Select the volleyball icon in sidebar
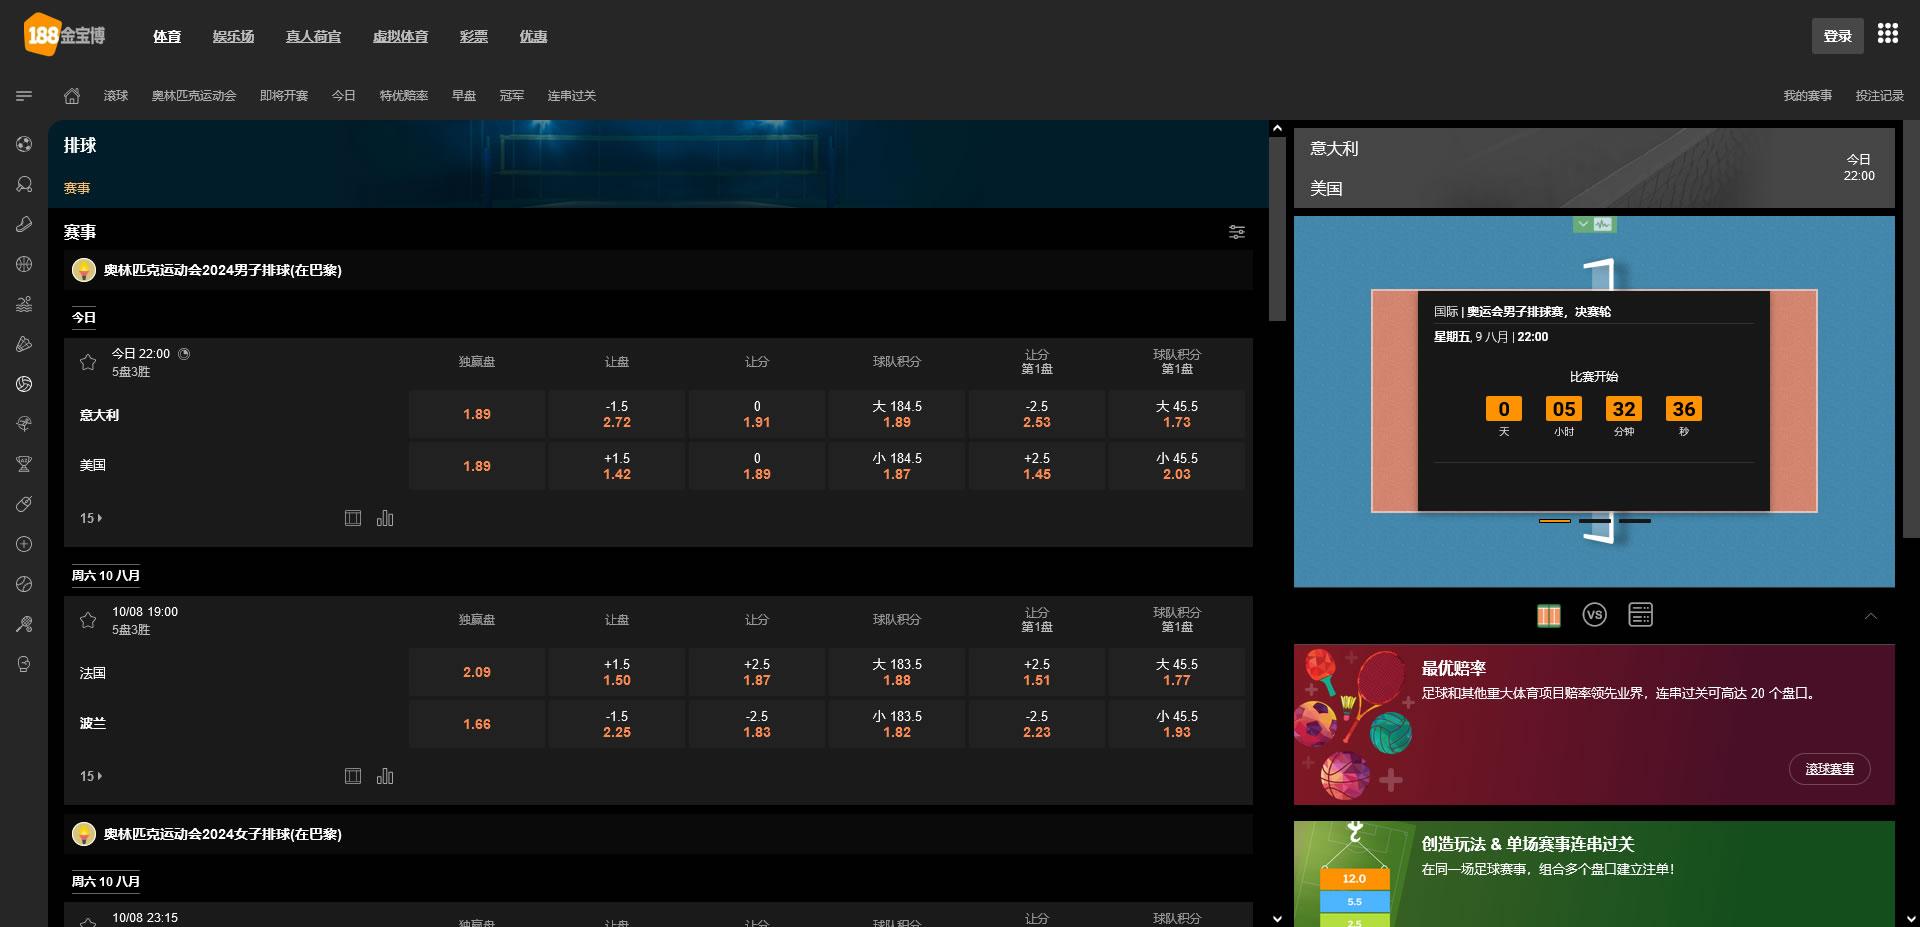 tap(24, 384)
